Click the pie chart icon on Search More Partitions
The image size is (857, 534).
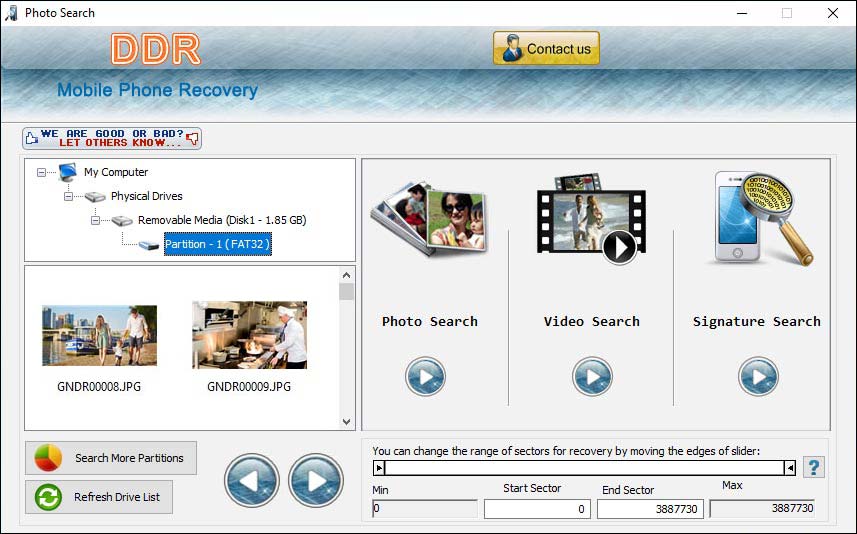[48, 458]
